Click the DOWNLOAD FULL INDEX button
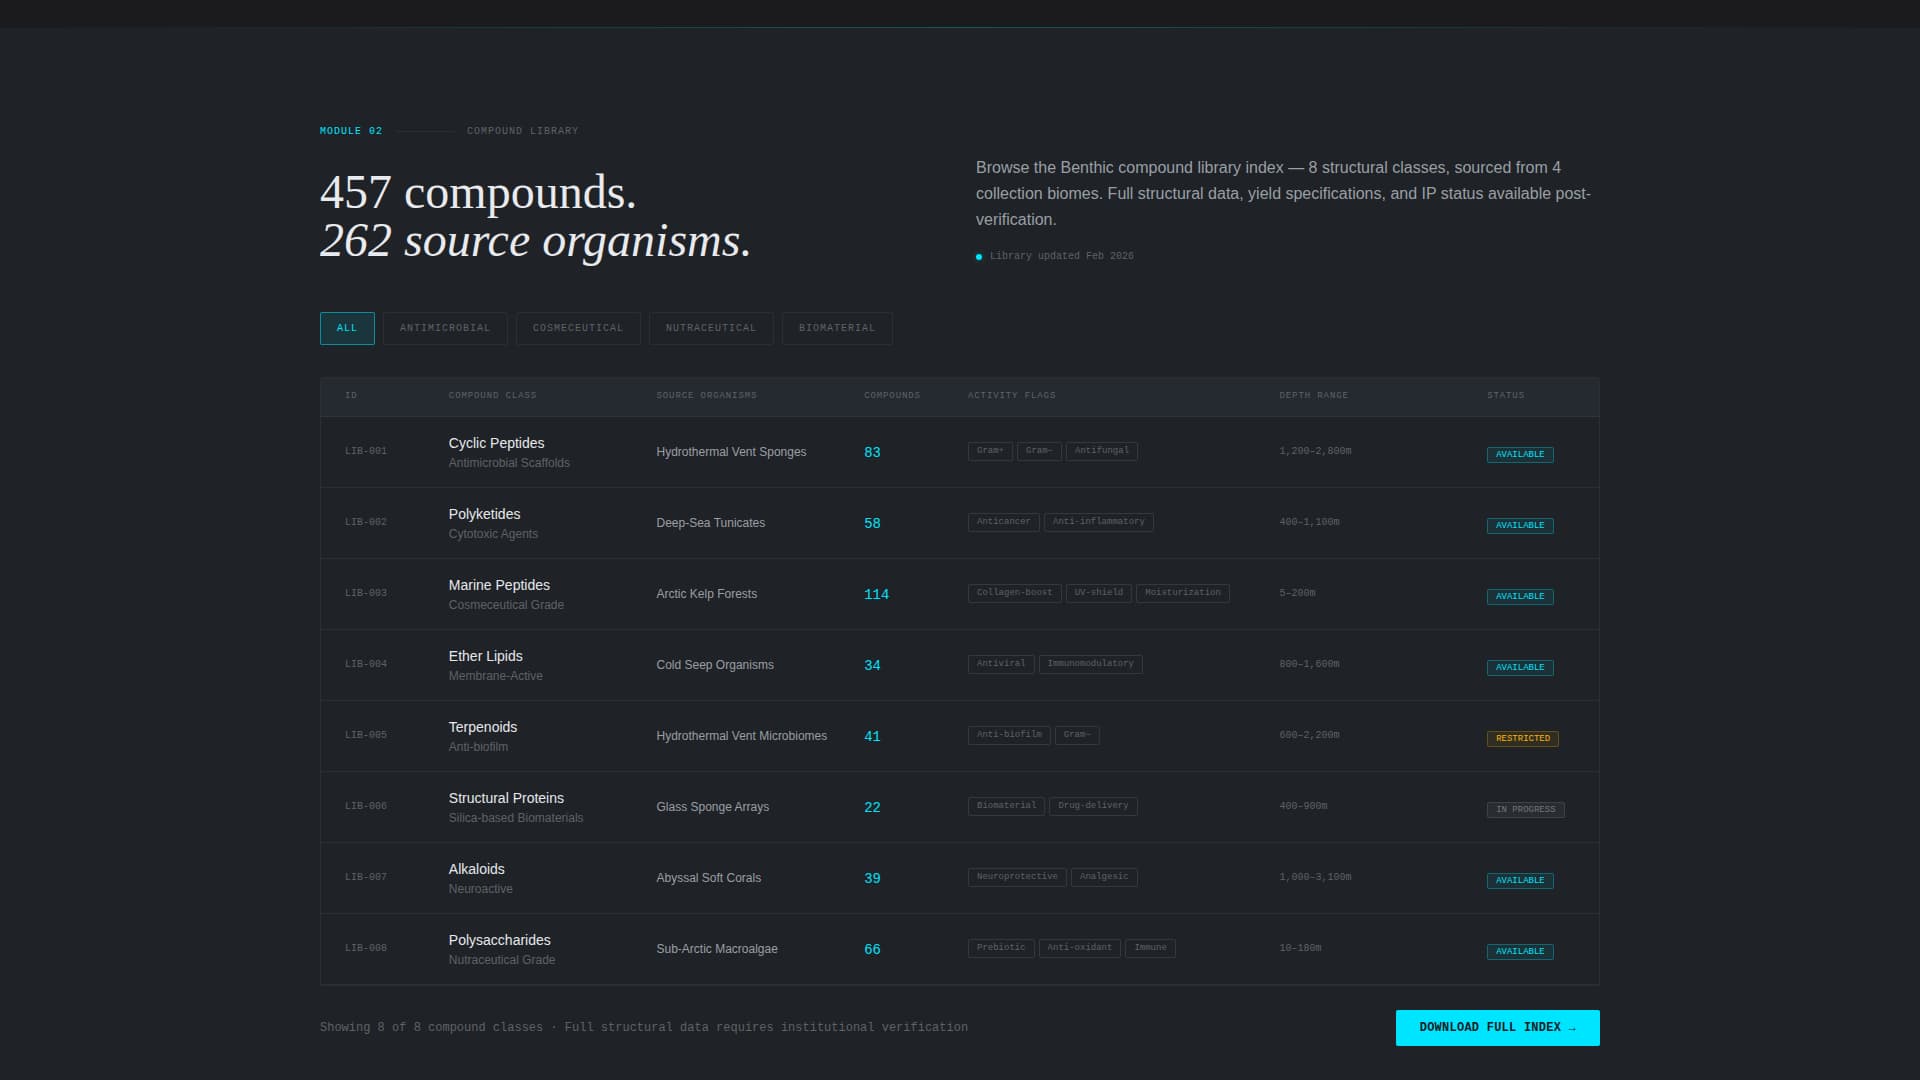The width and height of the screenshot is (1920, 1080). 1496,1027
